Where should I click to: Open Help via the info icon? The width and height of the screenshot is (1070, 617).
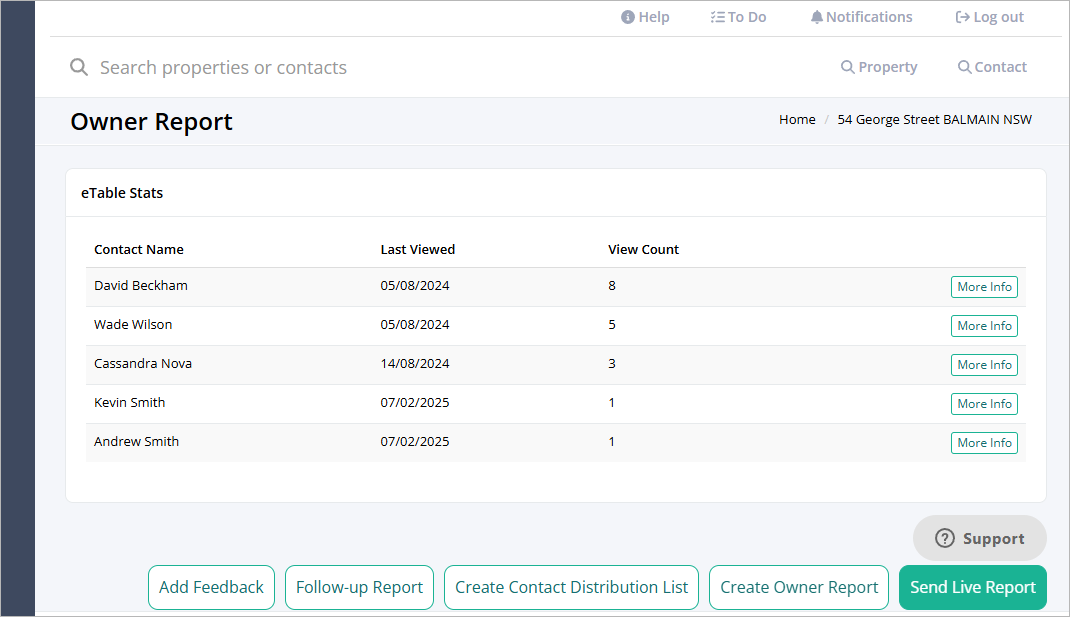coord(627,17)
